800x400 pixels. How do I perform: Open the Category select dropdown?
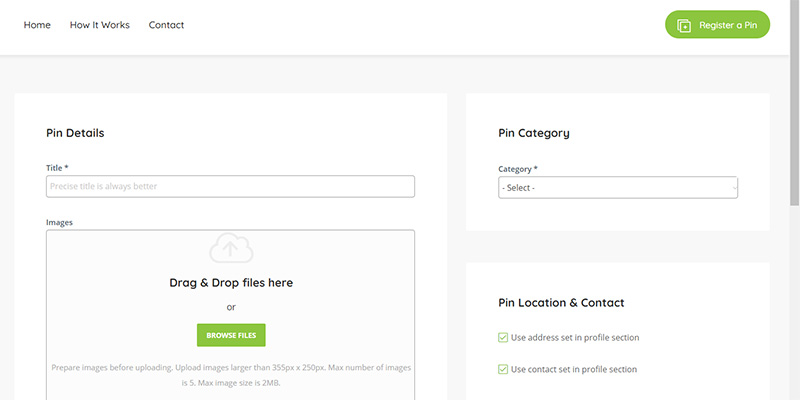point(617,188)
